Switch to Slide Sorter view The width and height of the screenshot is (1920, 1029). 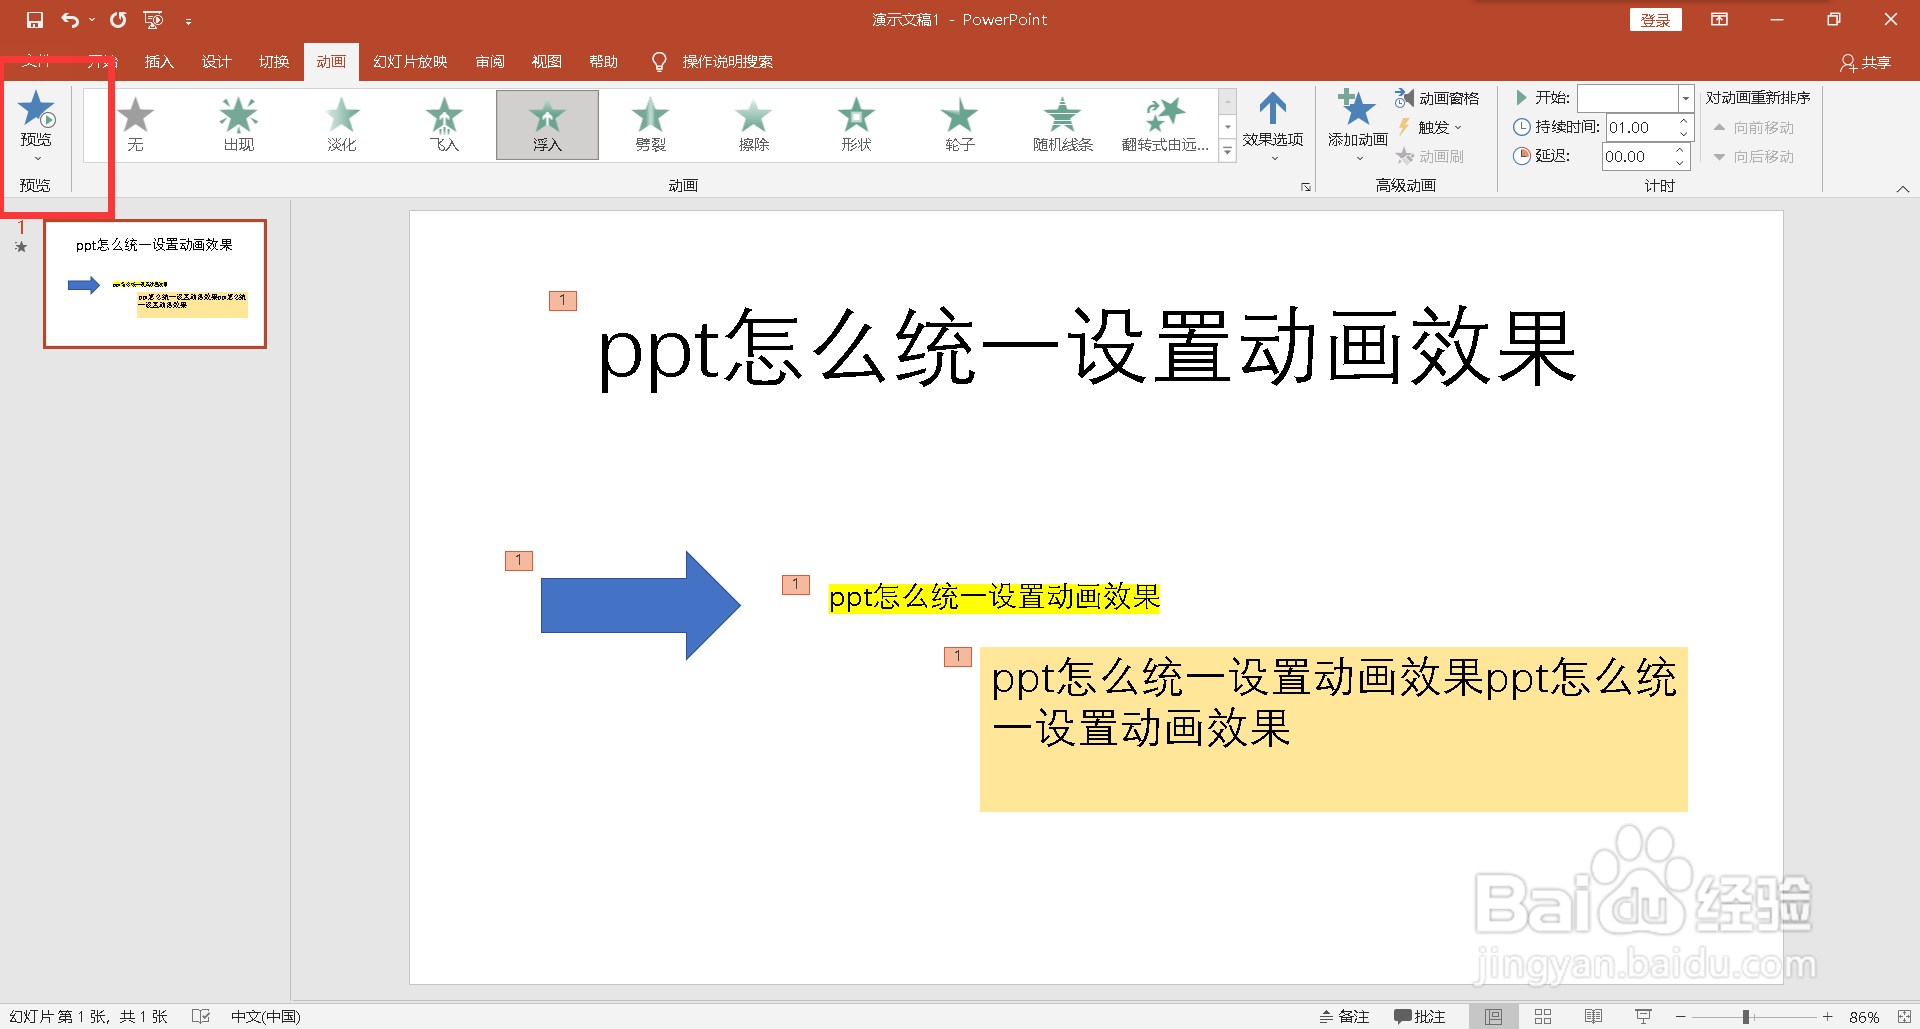(x=1543, y=1016)
